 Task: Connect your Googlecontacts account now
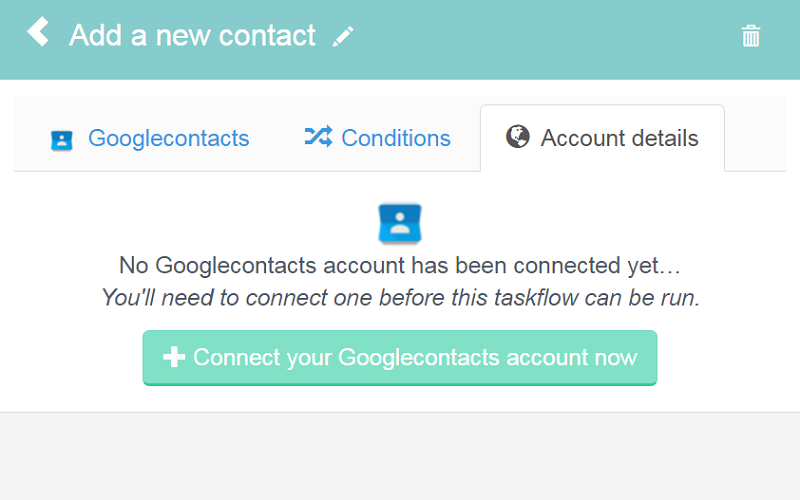point(400,358)
